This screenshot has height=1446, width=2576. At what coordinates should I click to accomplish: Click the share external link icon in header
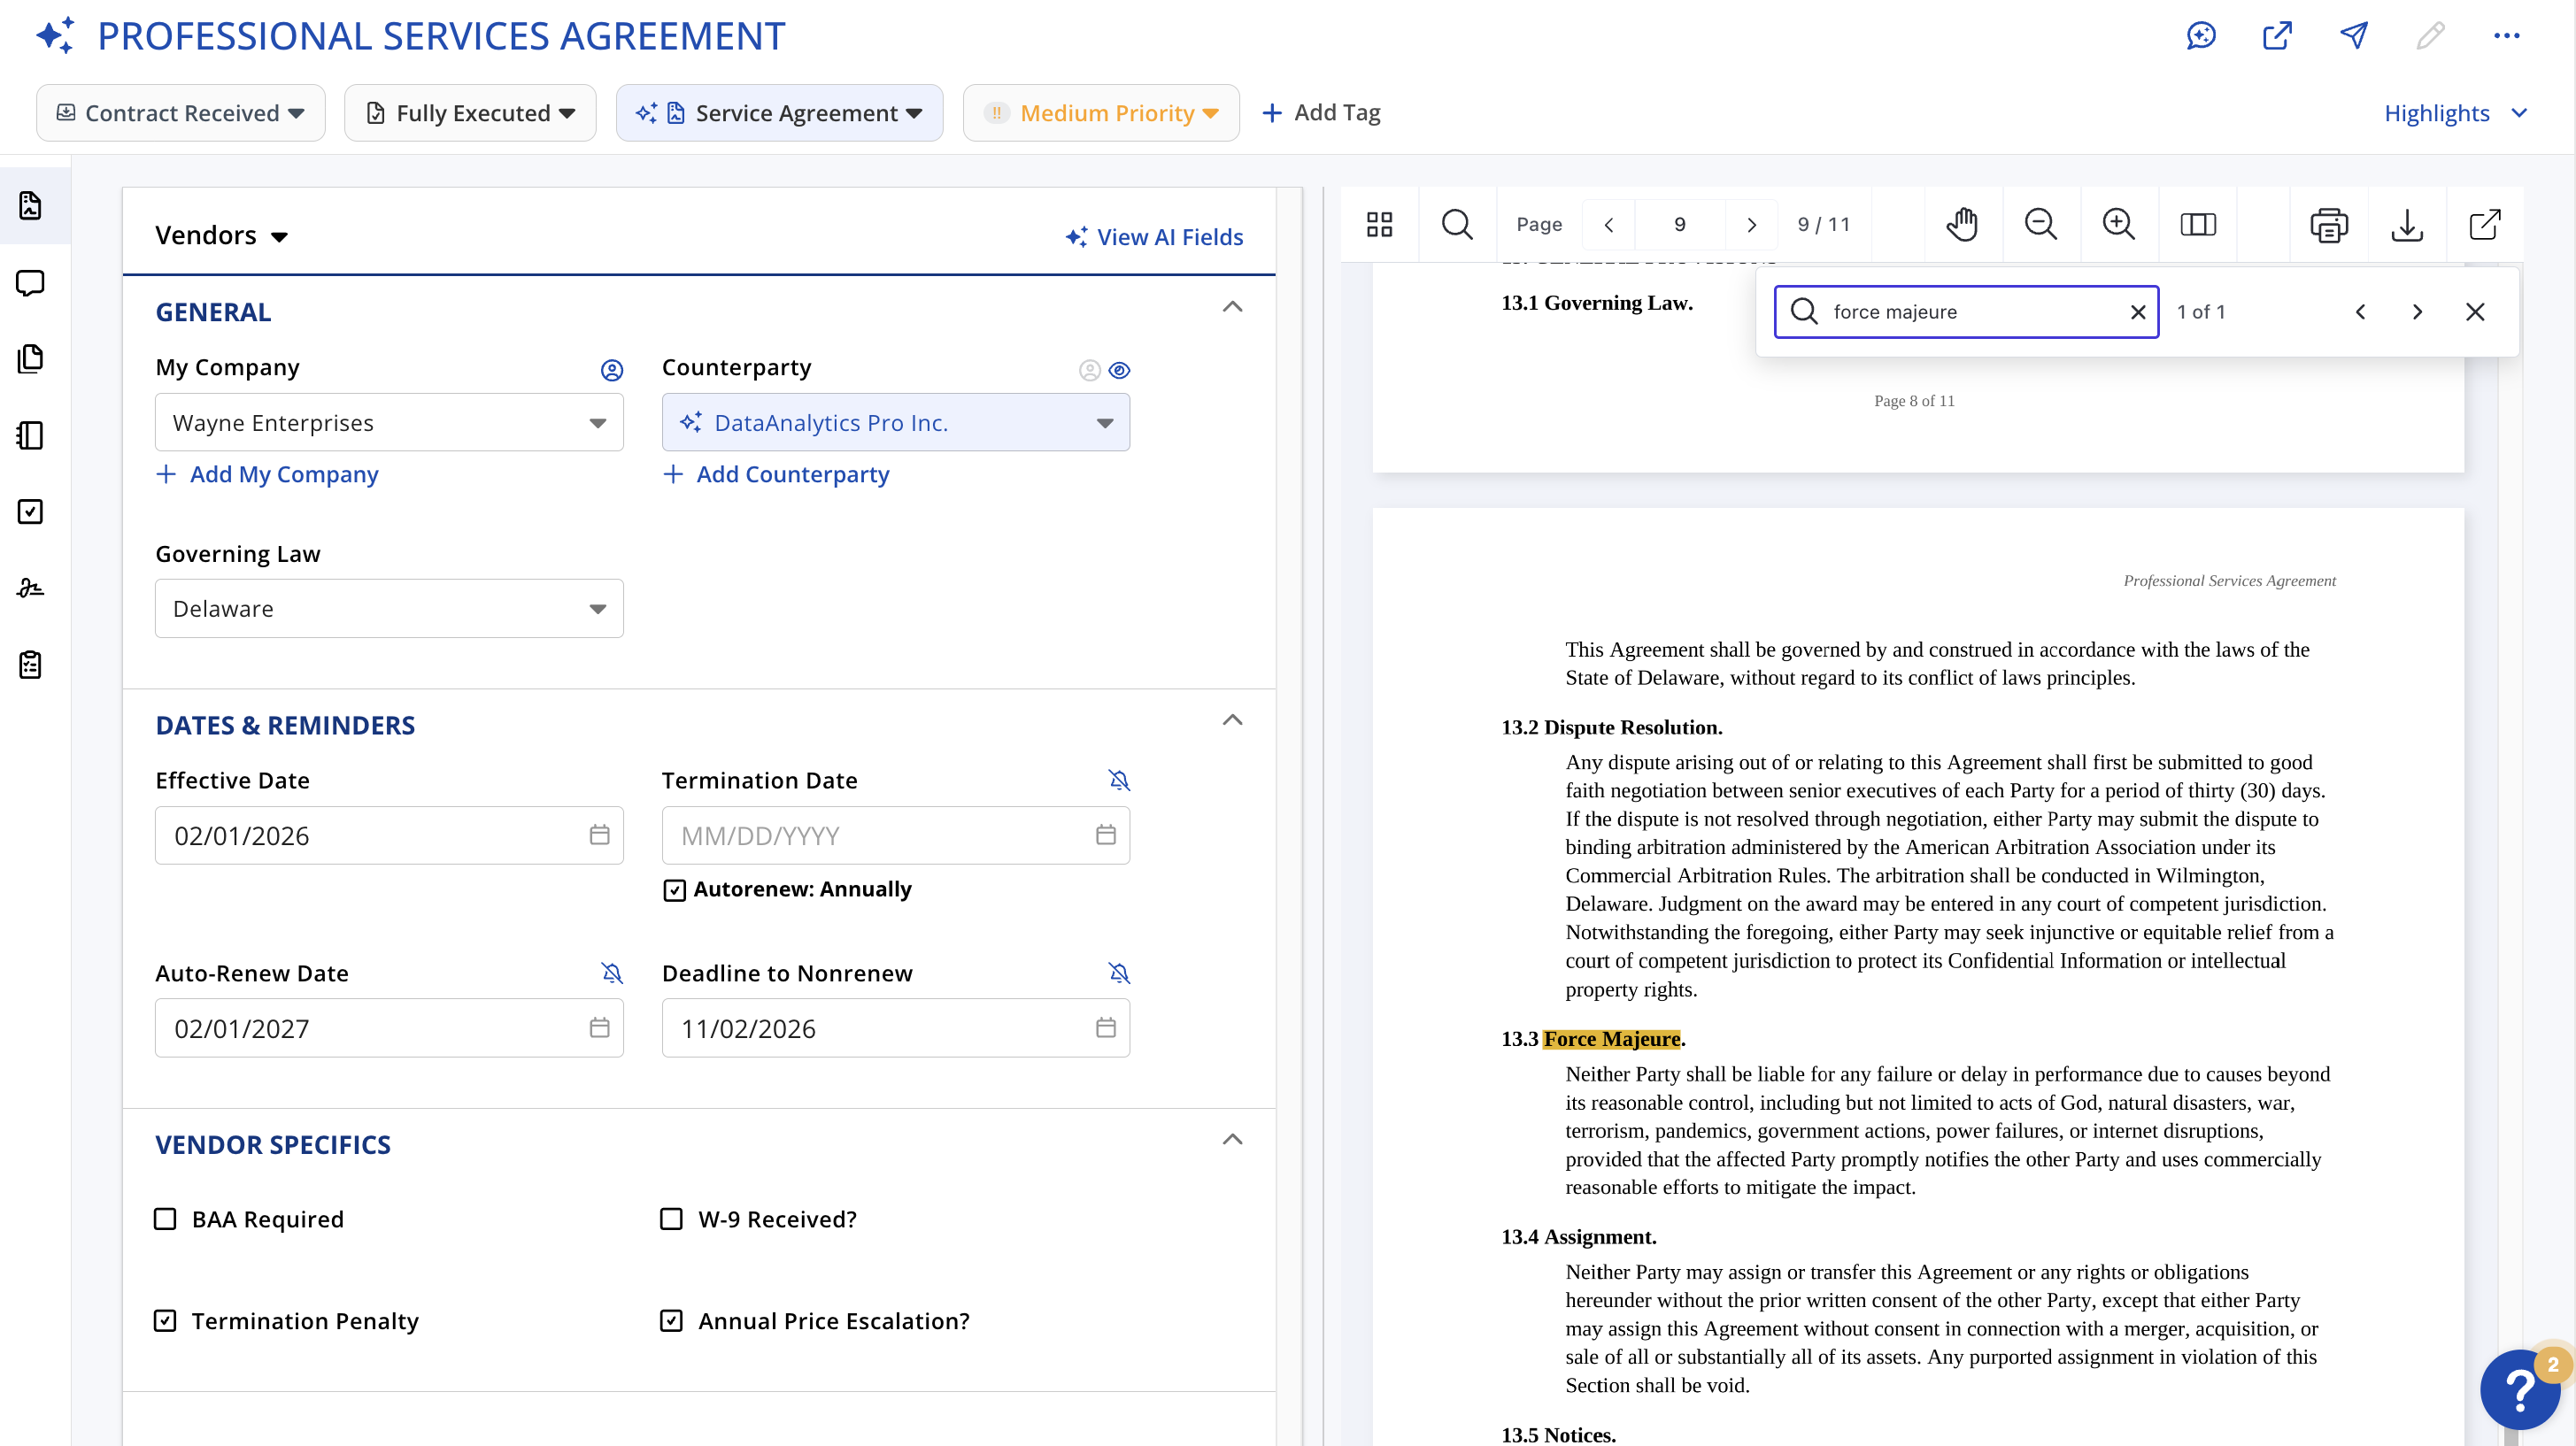coord(2277,36)
